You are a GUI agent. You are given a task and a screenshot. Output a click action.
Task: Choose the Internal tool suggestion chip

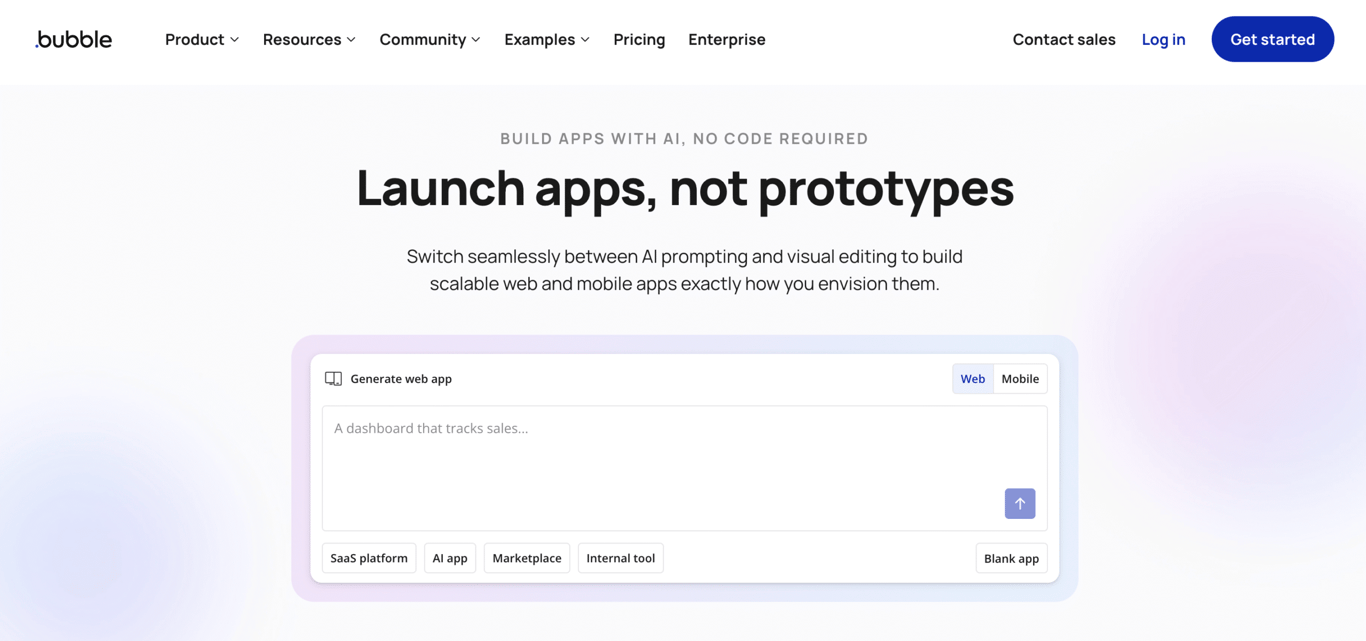pos(620,558)
